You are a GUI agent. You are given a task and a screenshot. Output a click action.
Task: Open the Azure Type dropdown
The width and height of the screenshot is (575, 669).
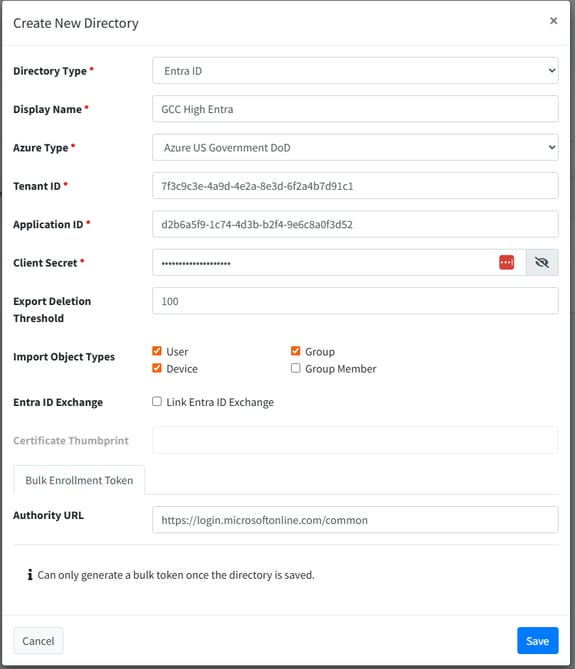355,147
